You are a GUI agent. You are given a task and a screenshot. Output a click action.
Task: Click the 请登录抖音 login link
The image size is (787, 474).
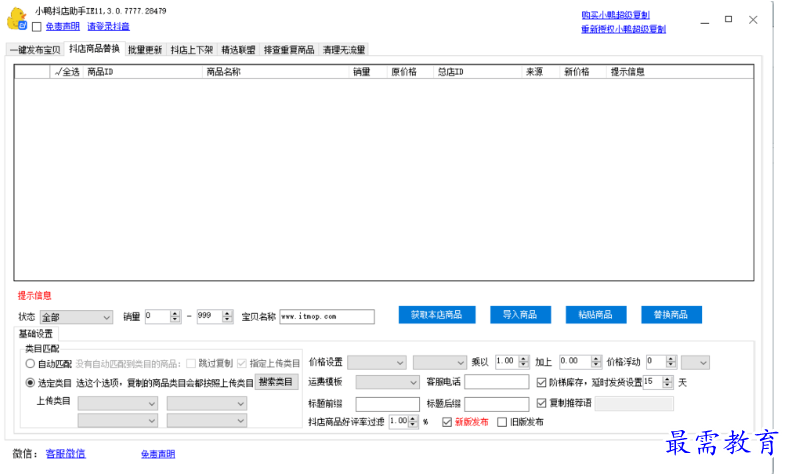click(108, 27)
